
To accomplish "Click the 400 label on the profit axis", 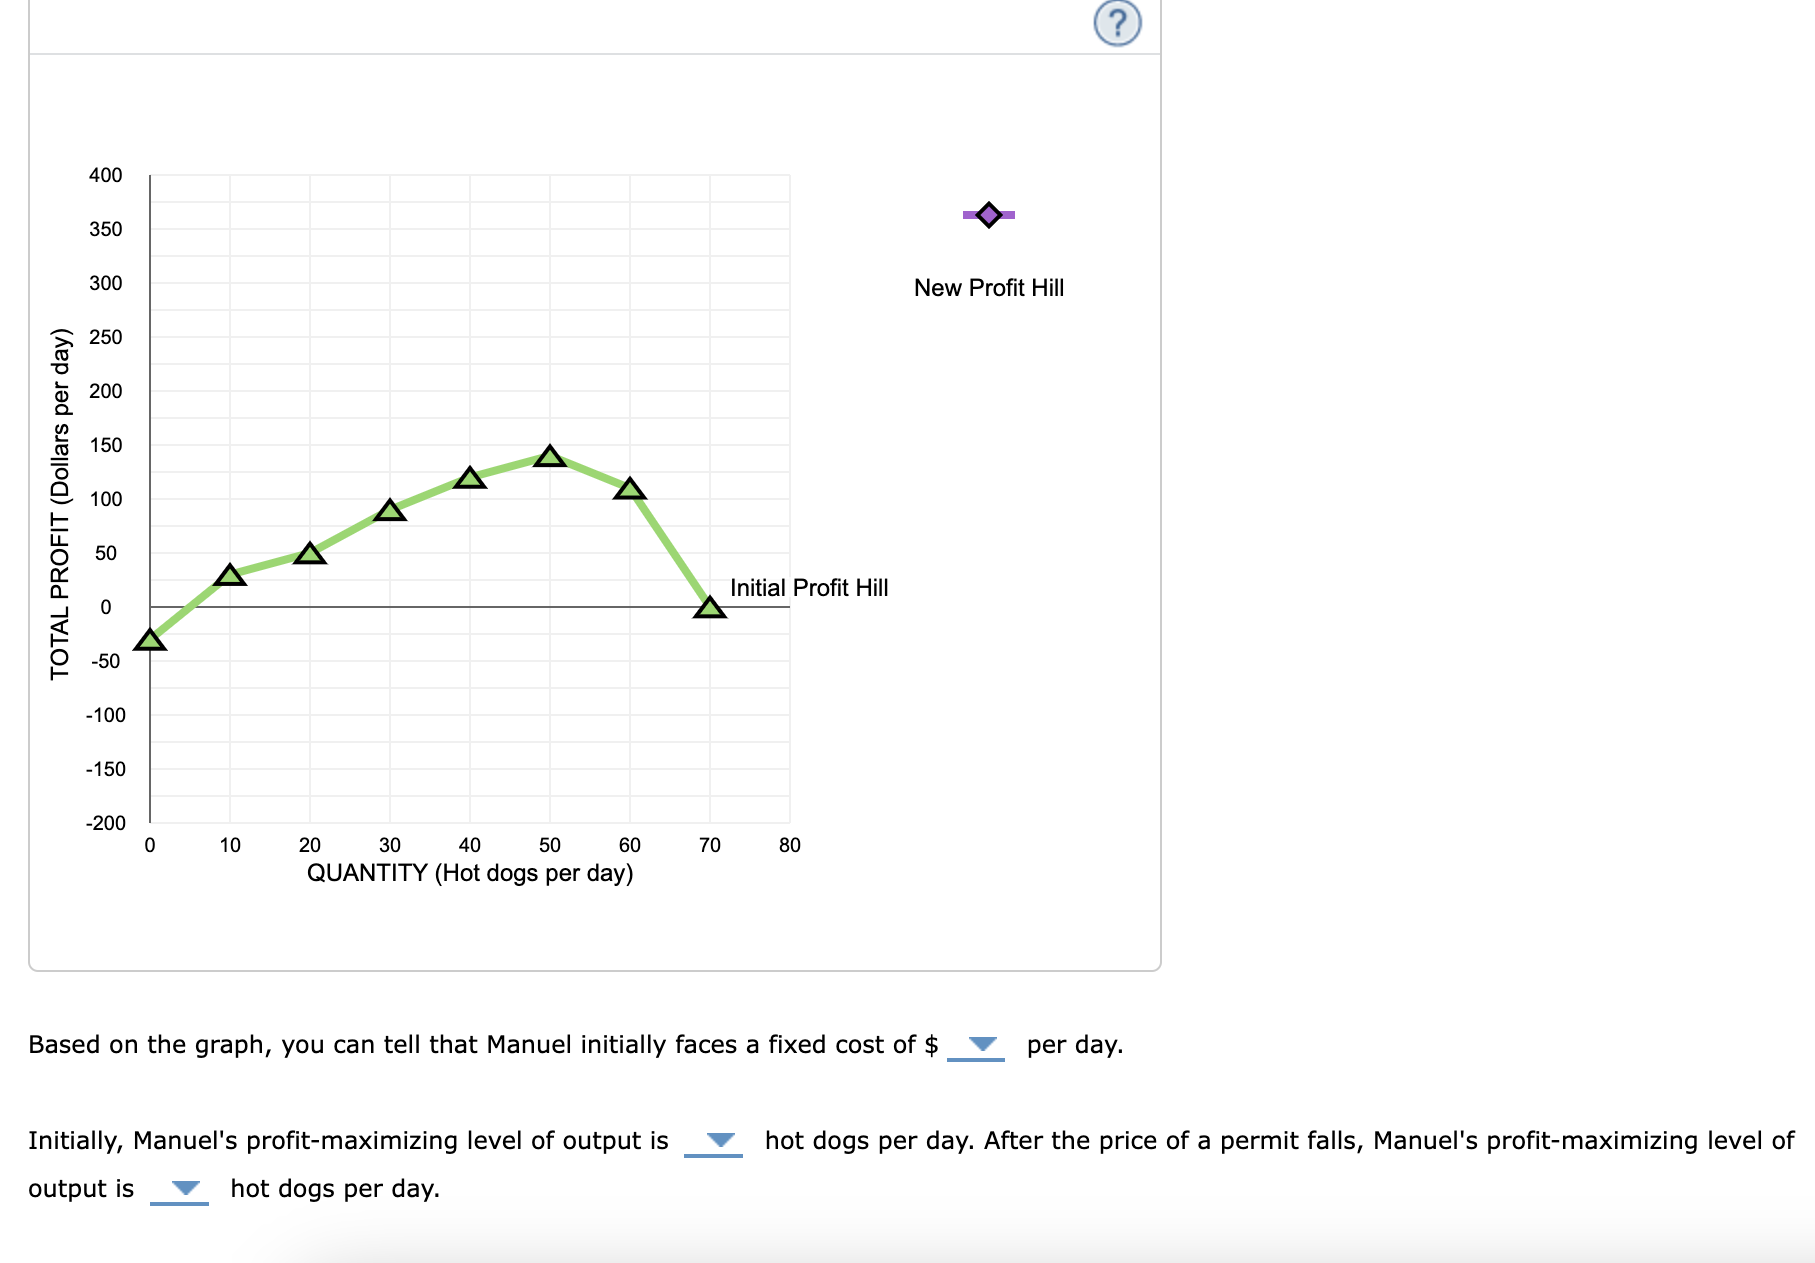I will pos(106,175).
